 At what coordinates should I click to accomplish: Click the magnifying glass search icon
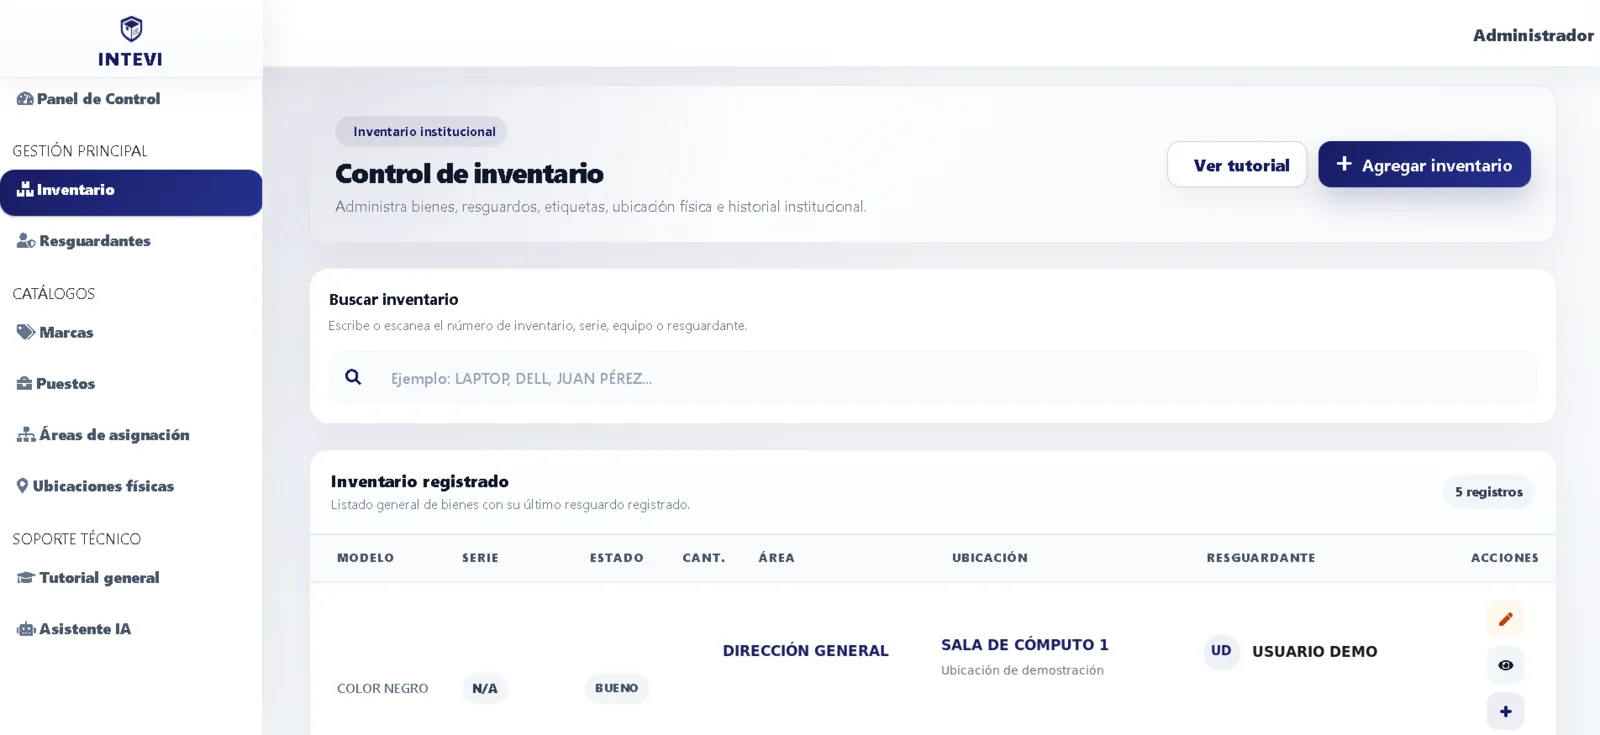coord(353,377)
